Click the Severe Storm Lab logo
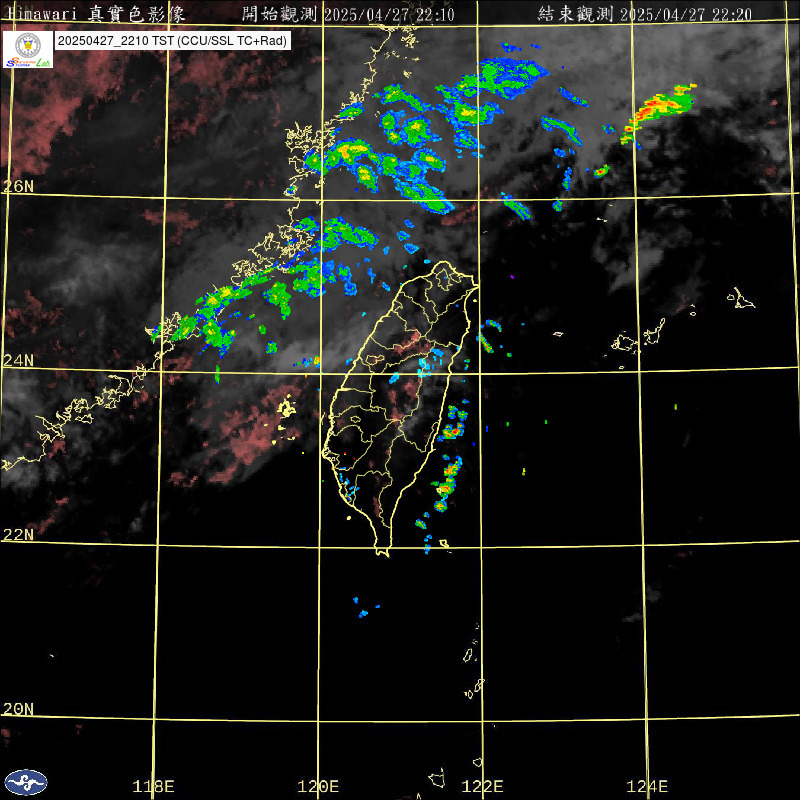 (28, 49)
